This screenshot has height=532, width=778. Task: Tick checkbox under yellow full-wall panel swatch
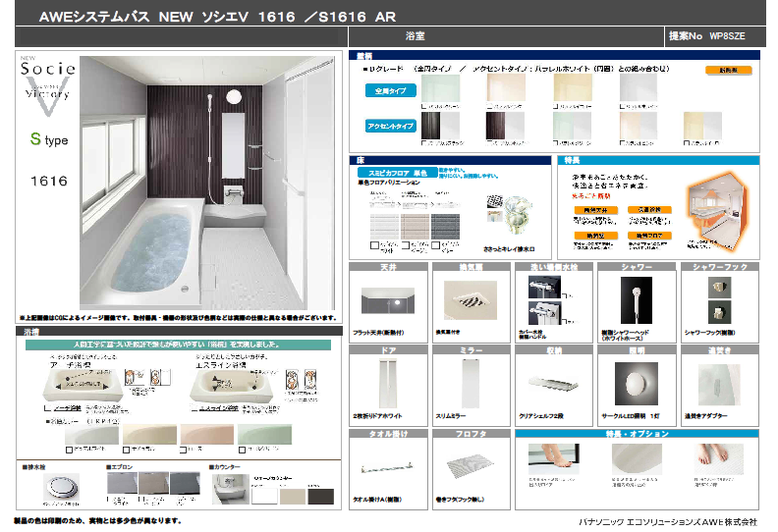coord(556,107)
